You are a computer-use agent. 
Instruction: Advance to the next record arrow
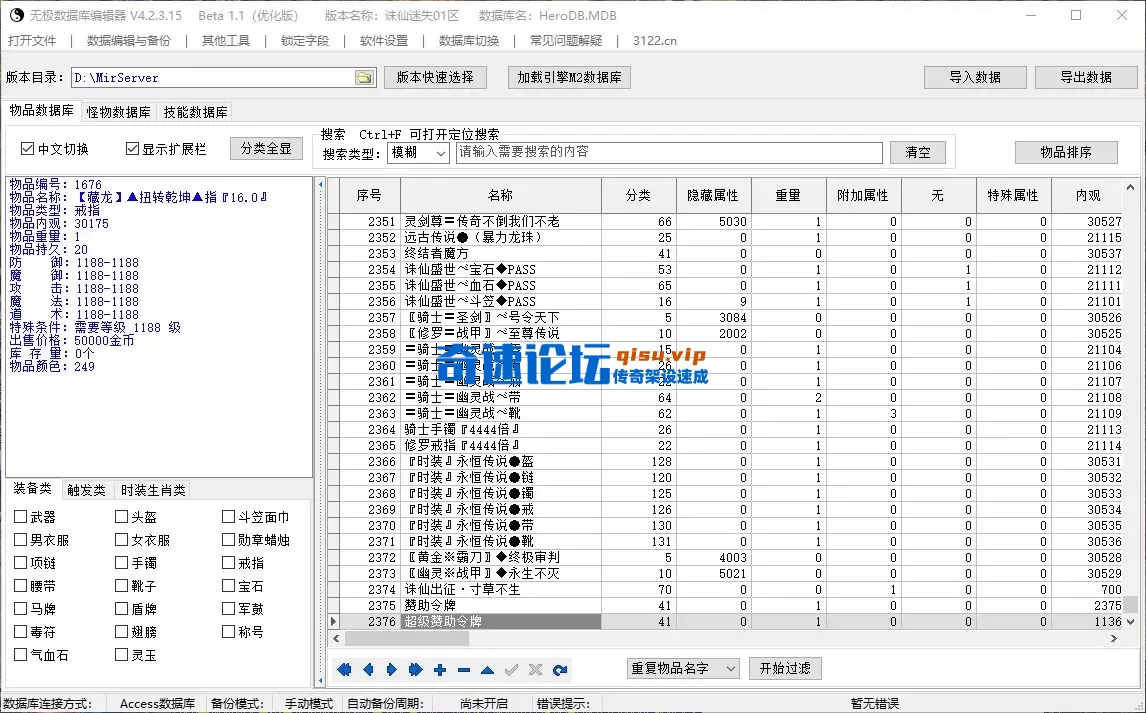tap(390, 669)
